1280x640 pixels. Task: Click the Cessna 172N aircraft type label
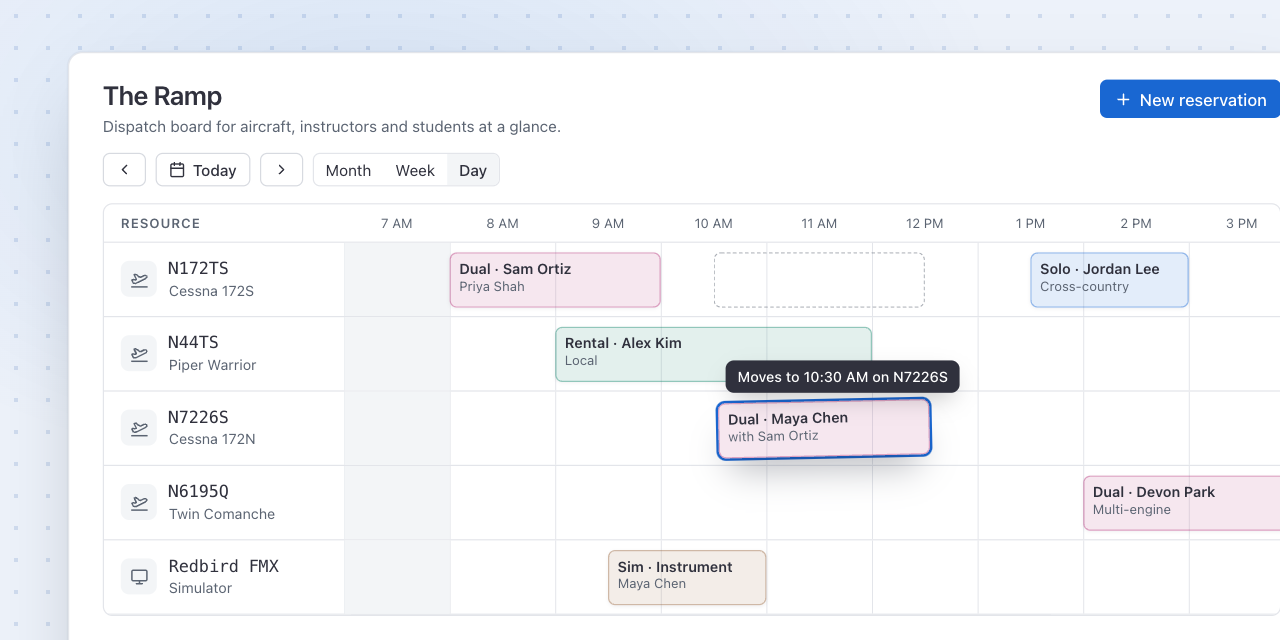tap(212, 439)
